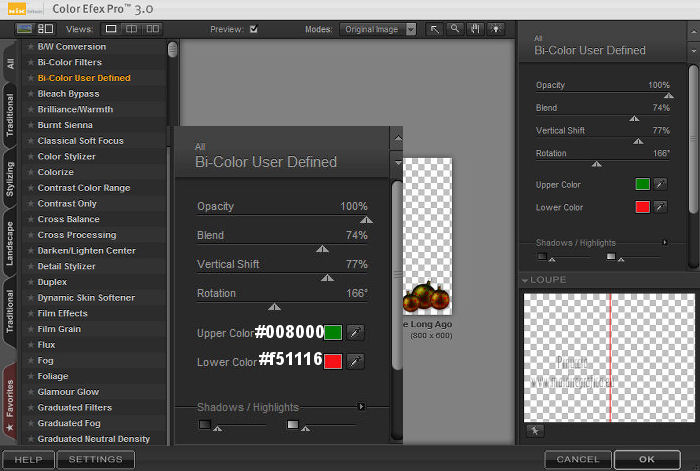Choose the Graduated Neutral Density filter
Screen dimensions: 700x471
pyautogui.click(x=94, y=439)
